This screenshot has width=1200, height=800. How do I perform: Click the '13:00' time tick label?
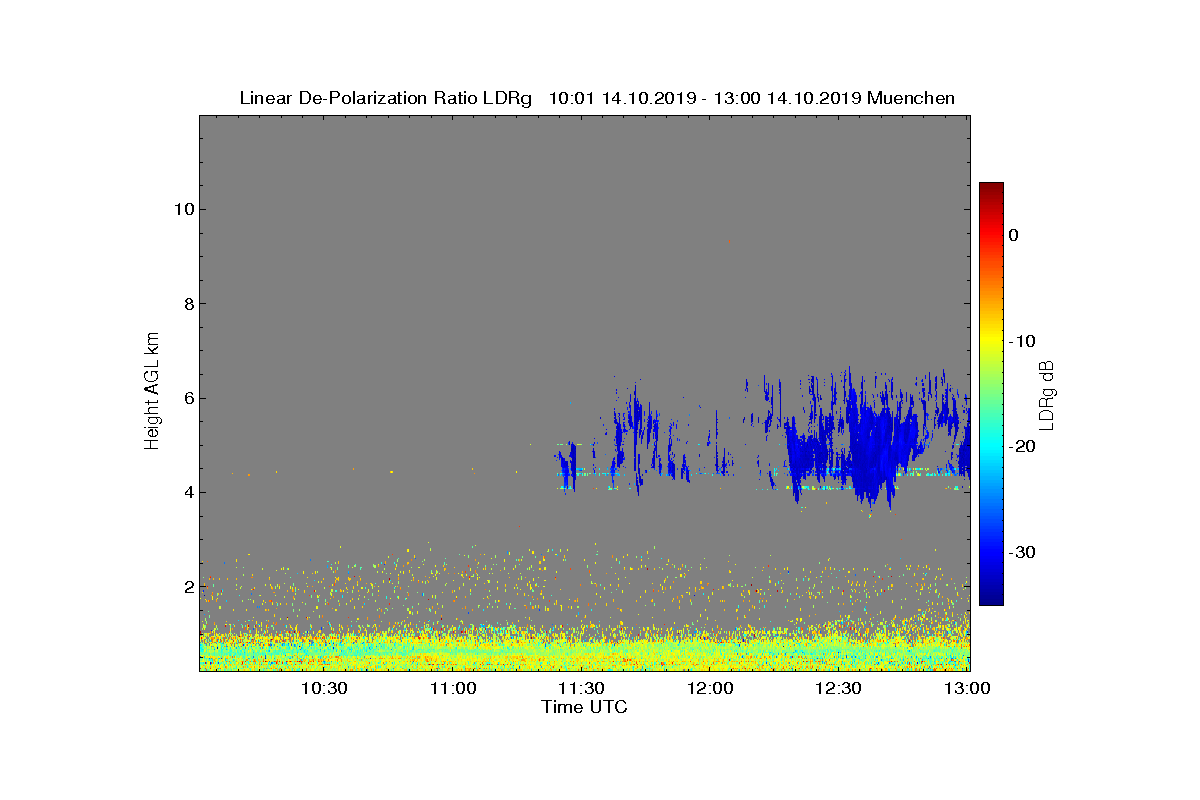pos(967,688)
